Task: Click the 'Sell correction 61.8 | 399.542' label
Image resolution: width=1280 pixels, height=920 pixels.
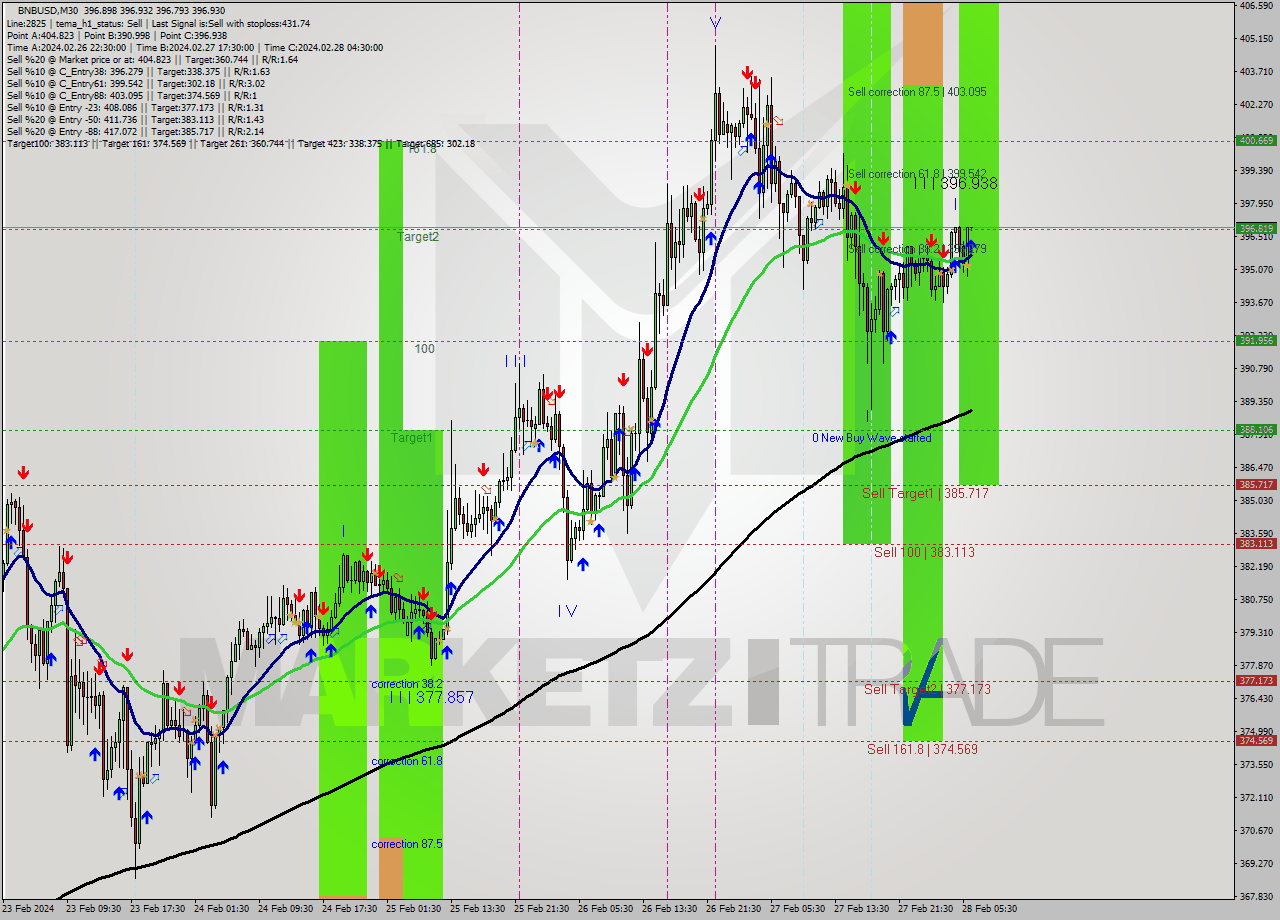Action: 917,174
